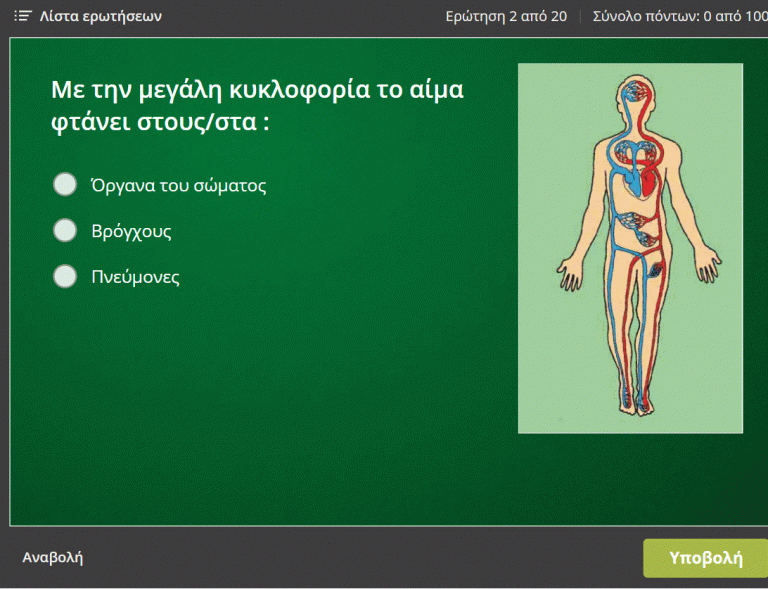This screenshot has width=768, height=589.
Task: Click the "Αναβολή" postpone link
Action: pyautogui.click(x=52, y=557)
